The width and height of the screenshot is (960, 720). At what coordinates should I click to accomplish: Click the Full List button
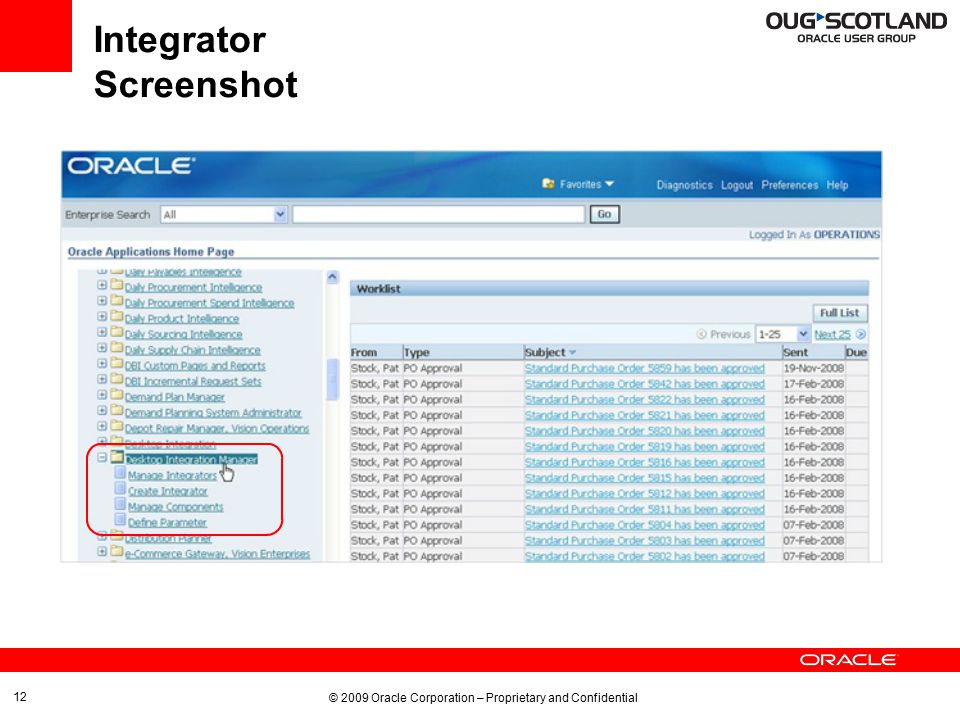pyautogui.click(x=839, y=313)
